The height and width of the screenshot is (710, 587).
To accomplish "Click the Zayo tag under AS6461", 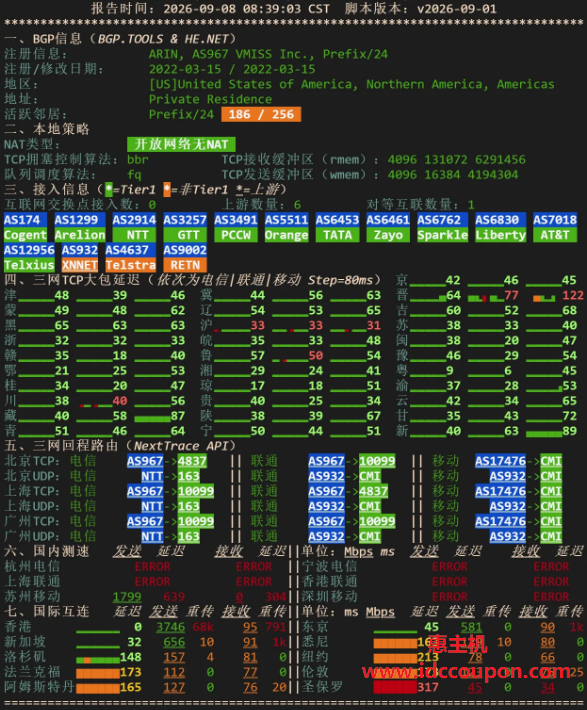I will click(x=388, y=235).
